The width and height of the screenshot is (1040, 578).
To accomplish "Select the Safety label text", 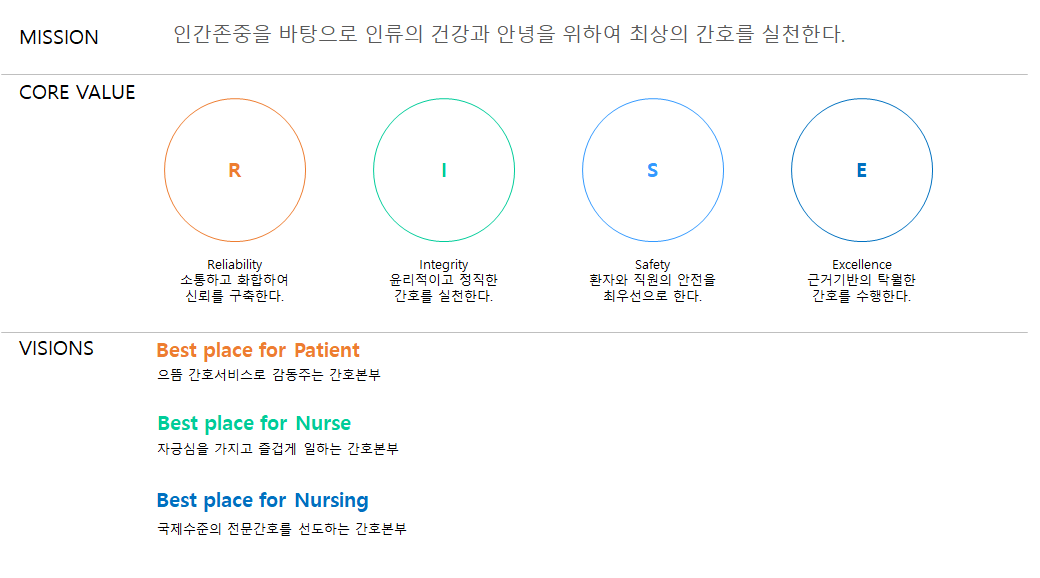I will click(x=653, y=264).
